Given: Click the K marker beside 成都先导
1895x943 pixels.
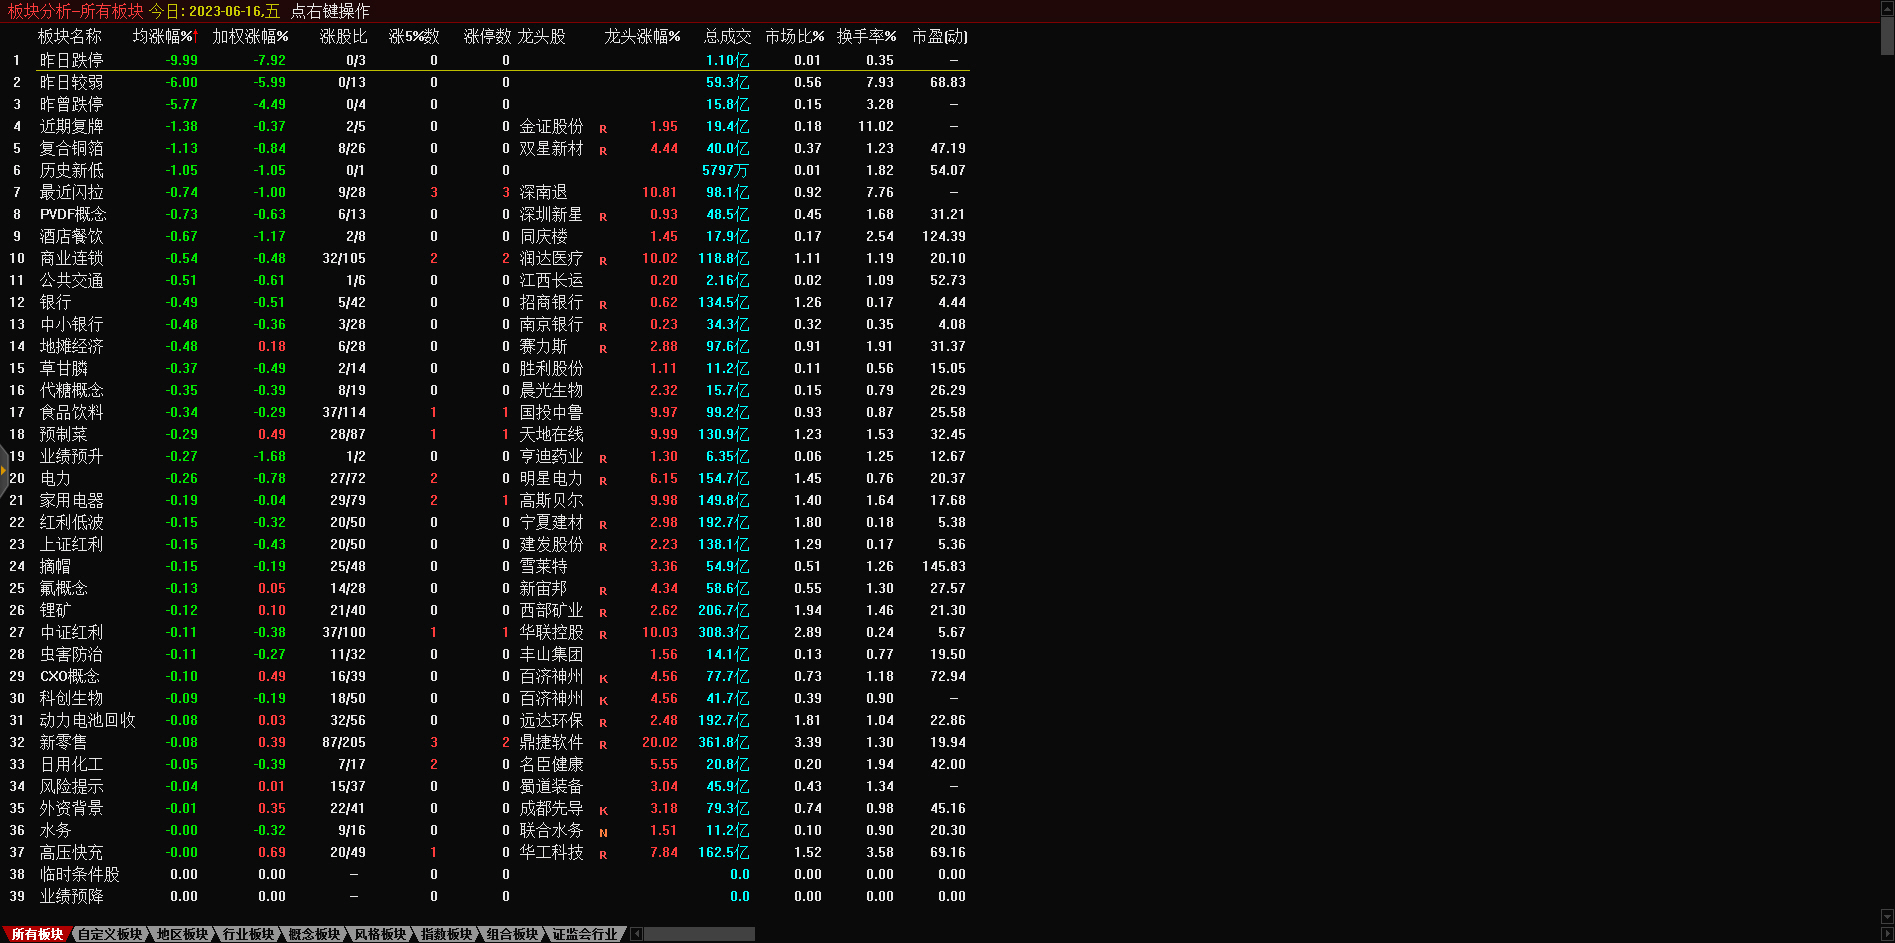Looking at the screenshot, I should tap(603, 810).
